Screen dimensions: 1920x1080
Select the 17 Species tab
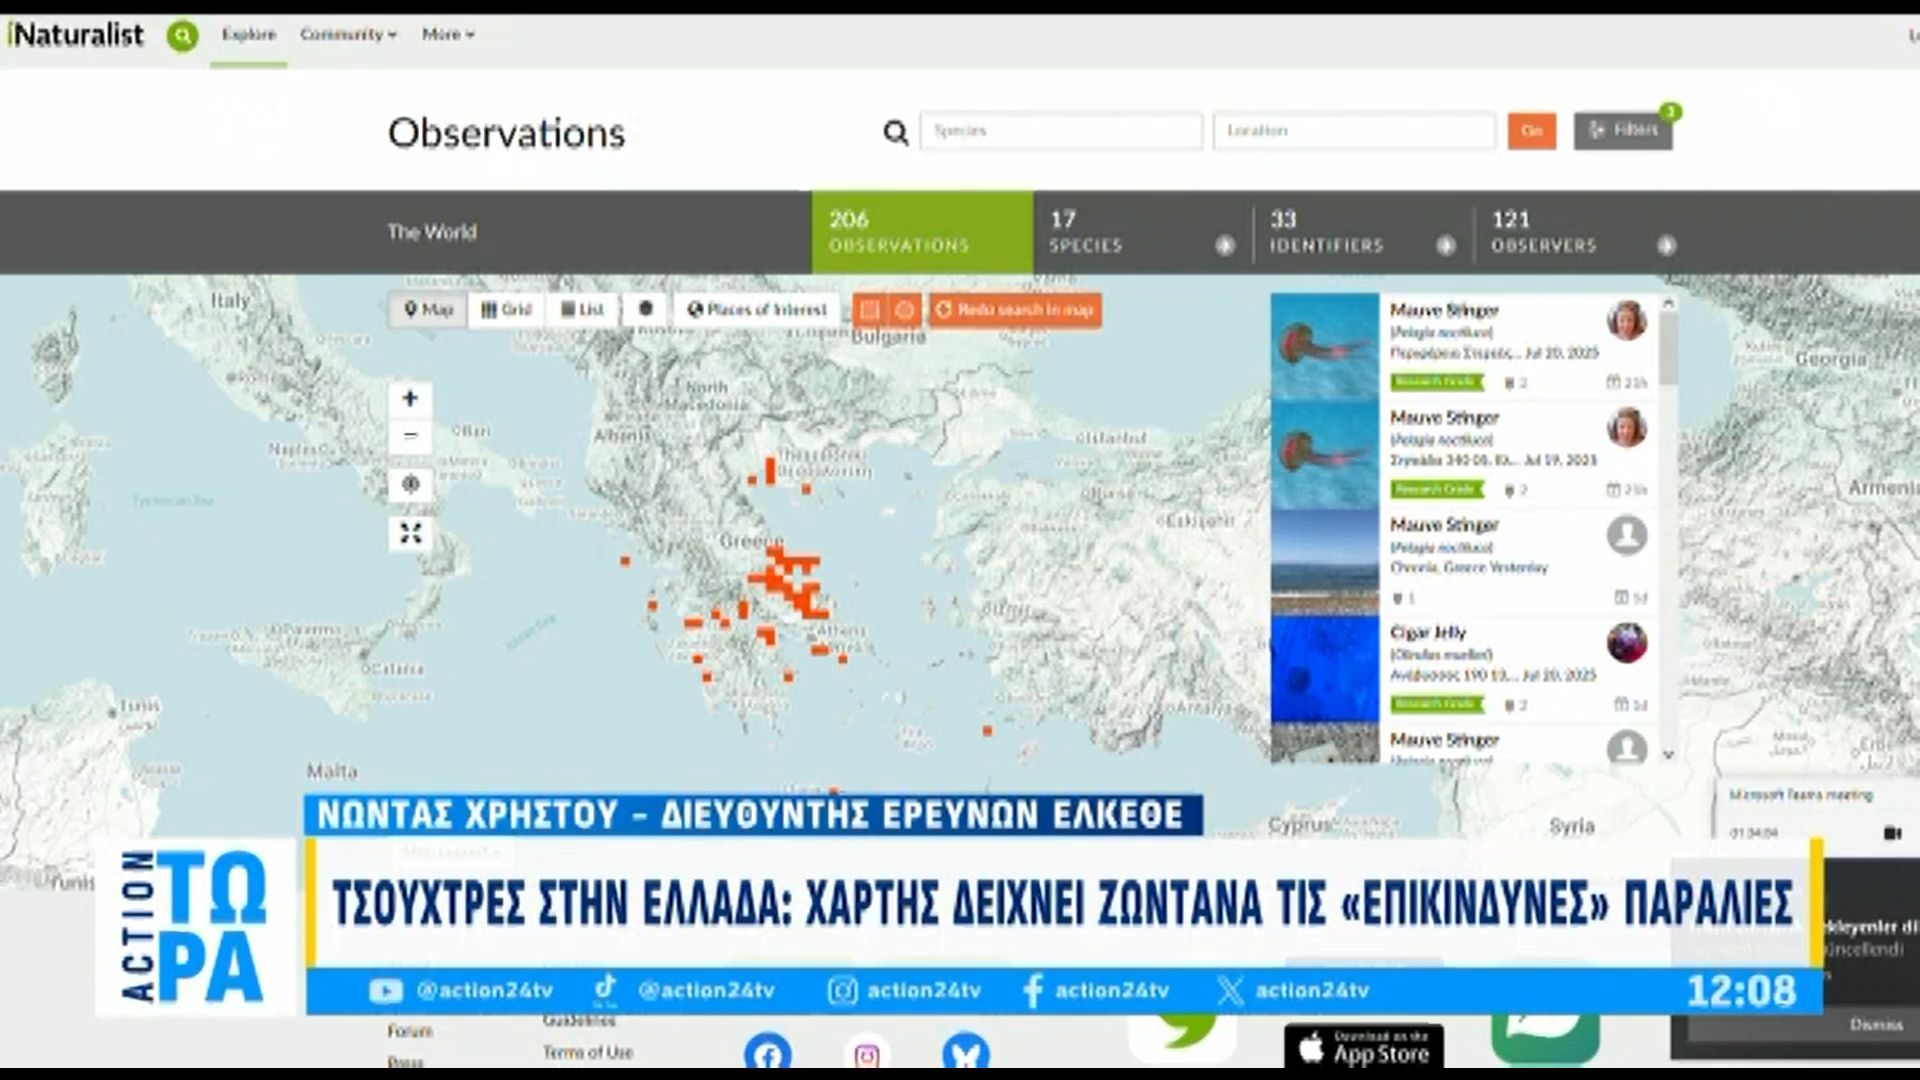click(1142, 232)
